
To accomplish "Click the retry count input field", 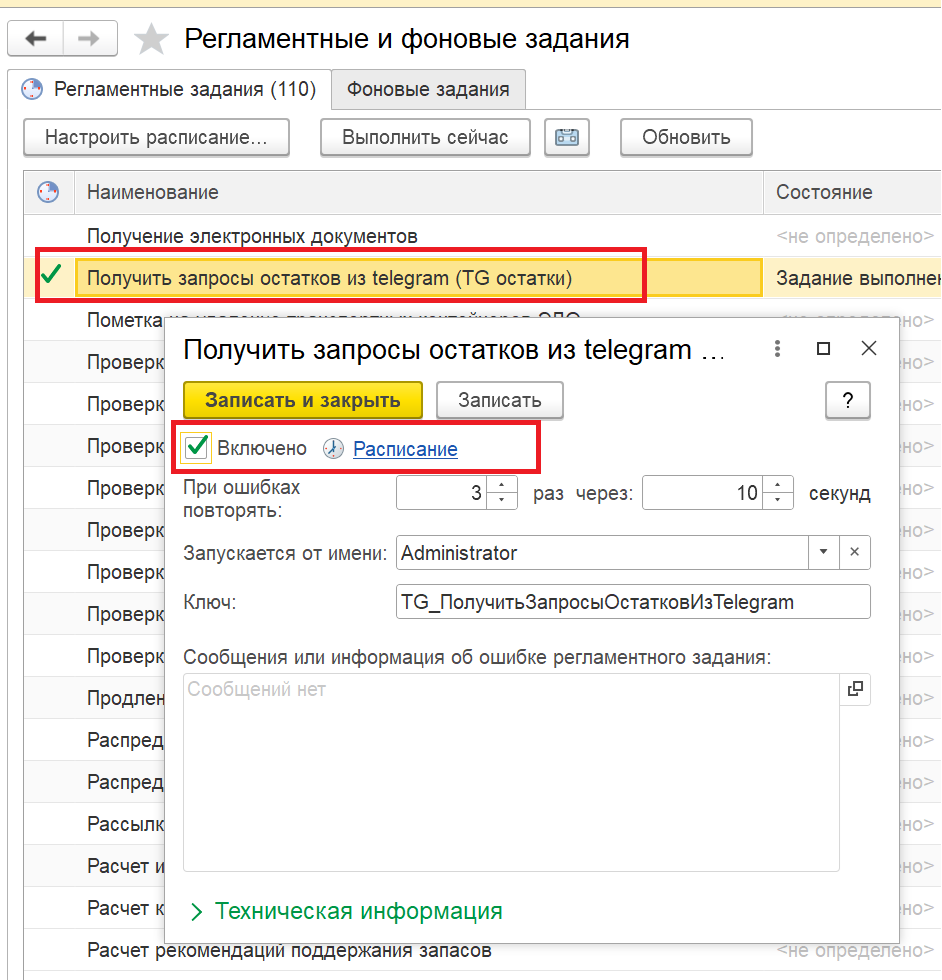I will pos(441,492).
